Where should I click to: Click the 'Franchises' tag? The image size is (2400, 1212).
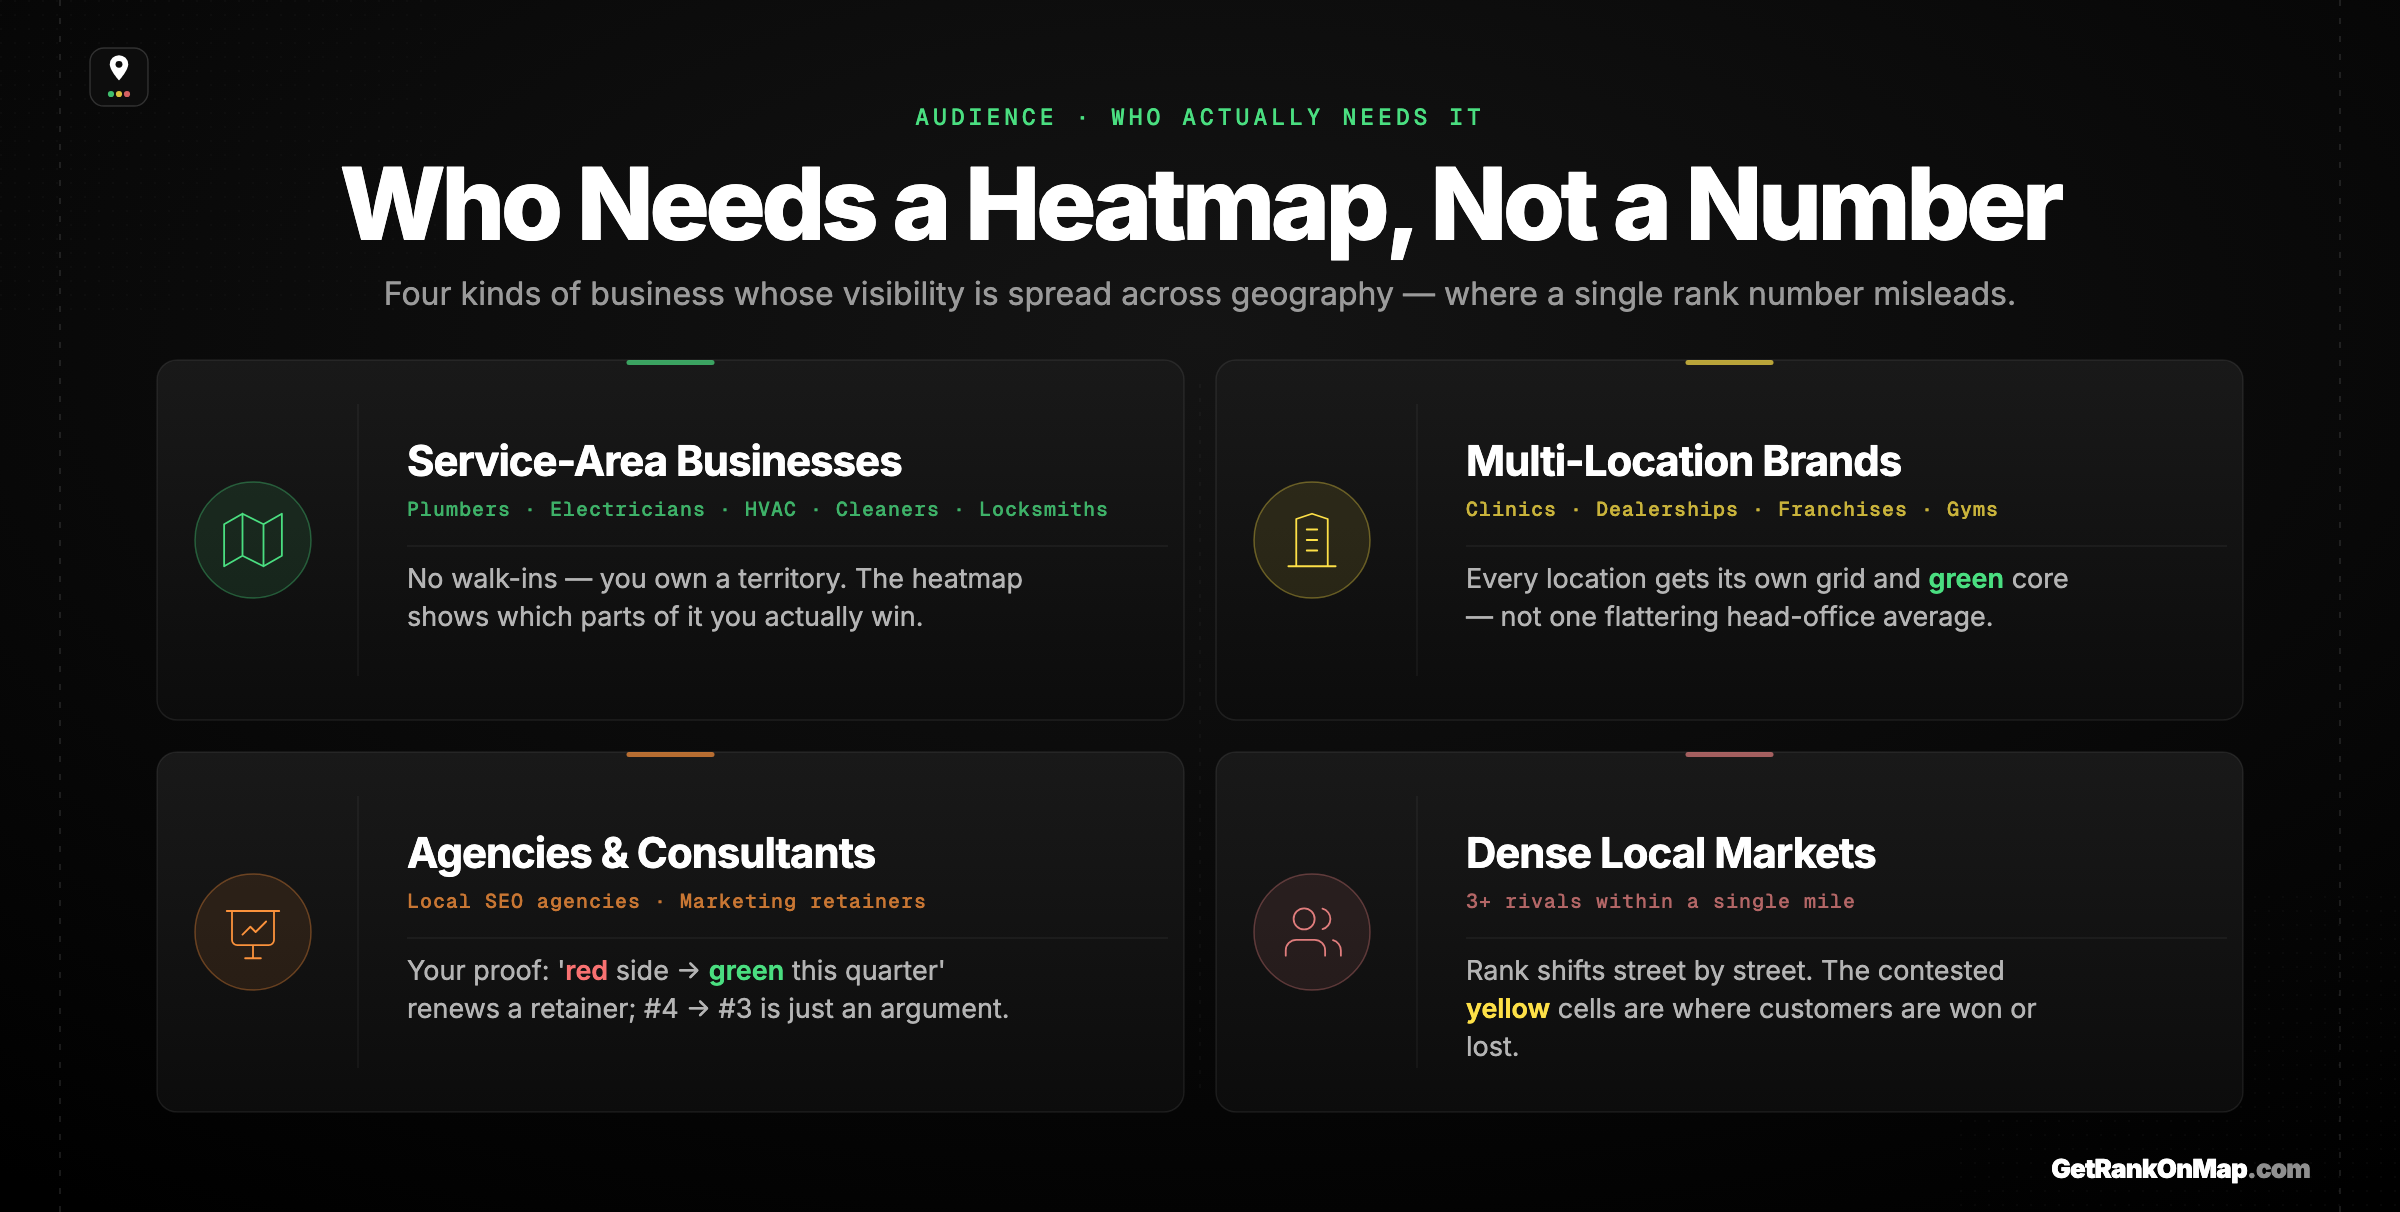coord(1842,509)
